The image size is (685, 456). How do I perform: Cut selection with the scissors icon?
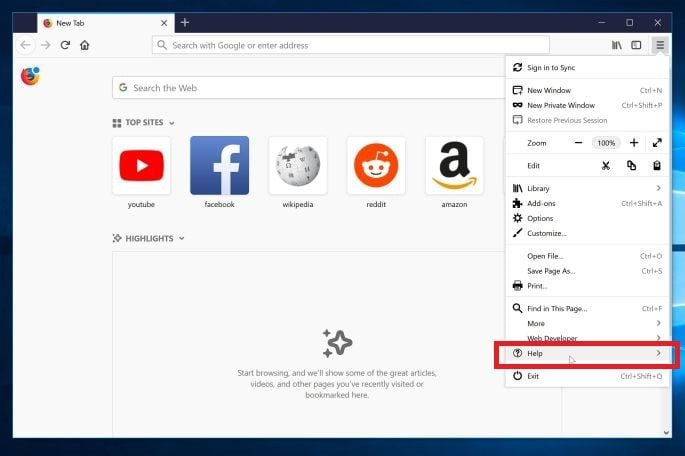pyautogui.click(x=605, y=166)
